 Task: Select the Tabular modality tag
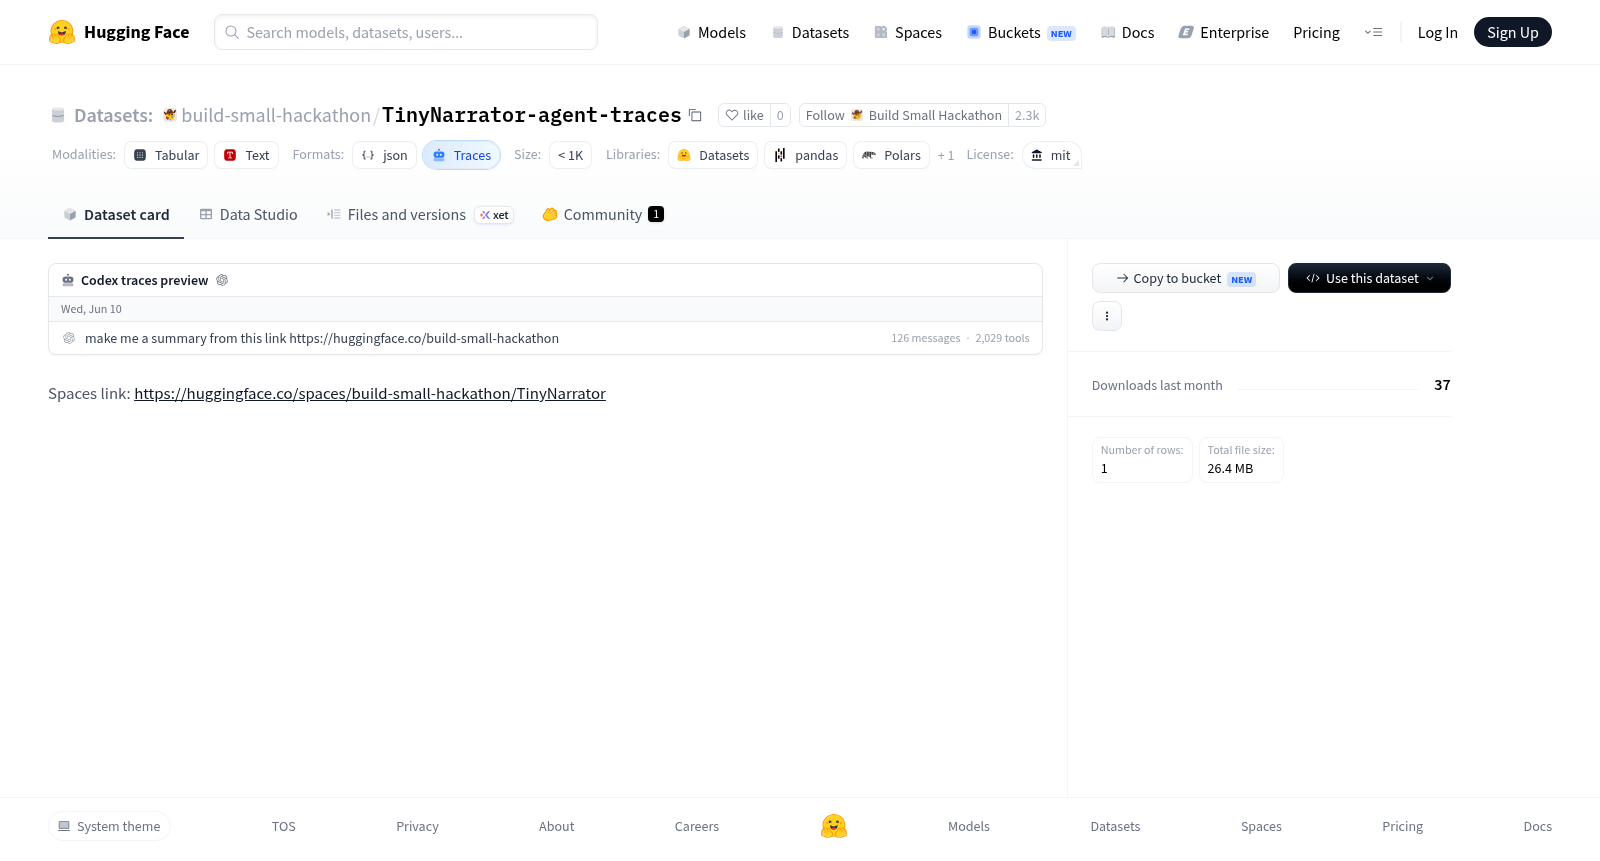pyautogui.click(x=166, y=155)
